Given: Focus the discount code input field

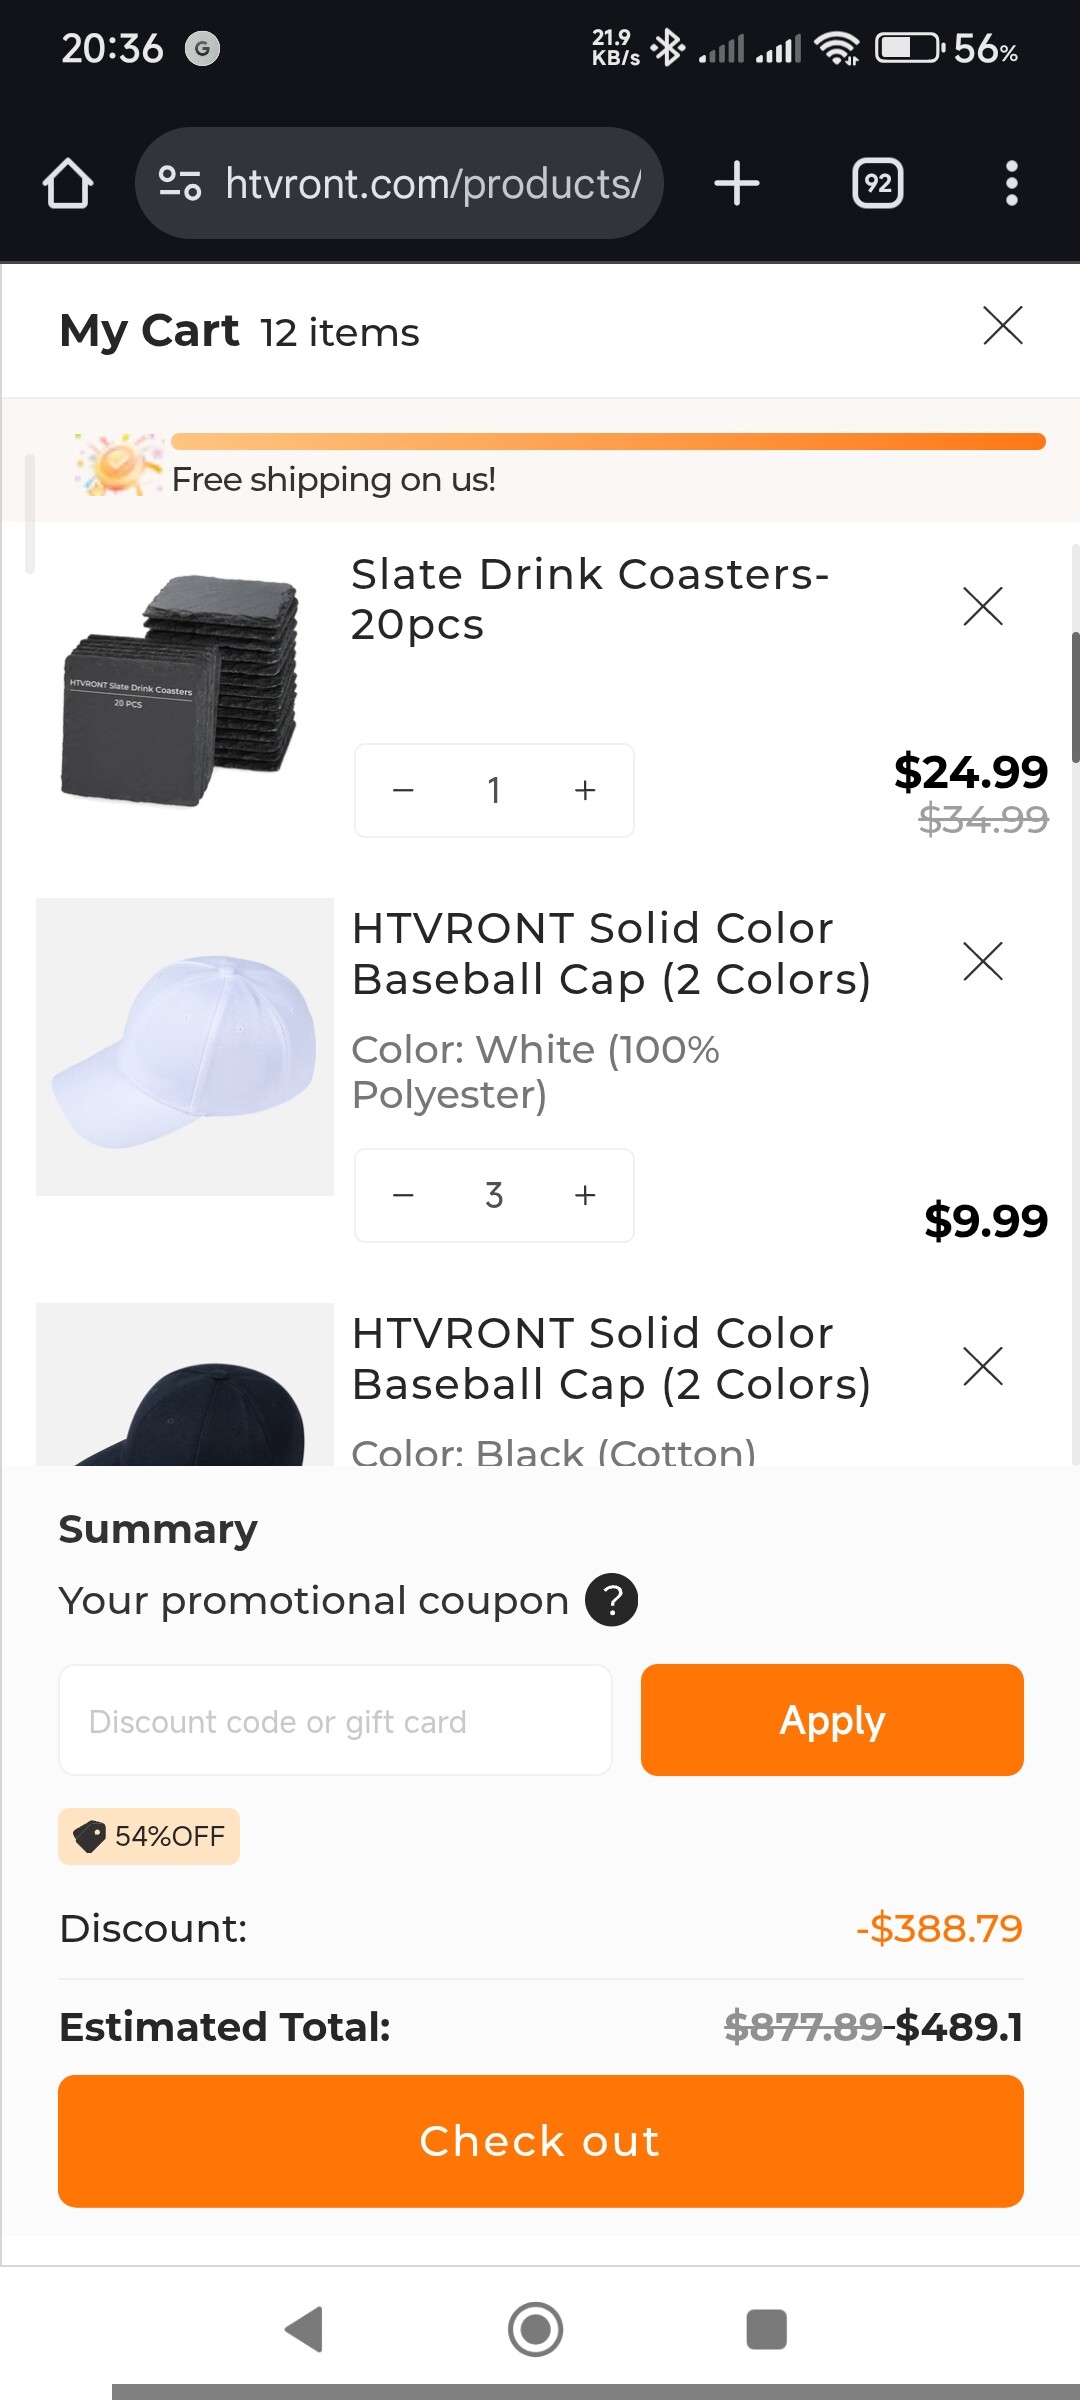Looking at the screenshot, I should 335,1721.
